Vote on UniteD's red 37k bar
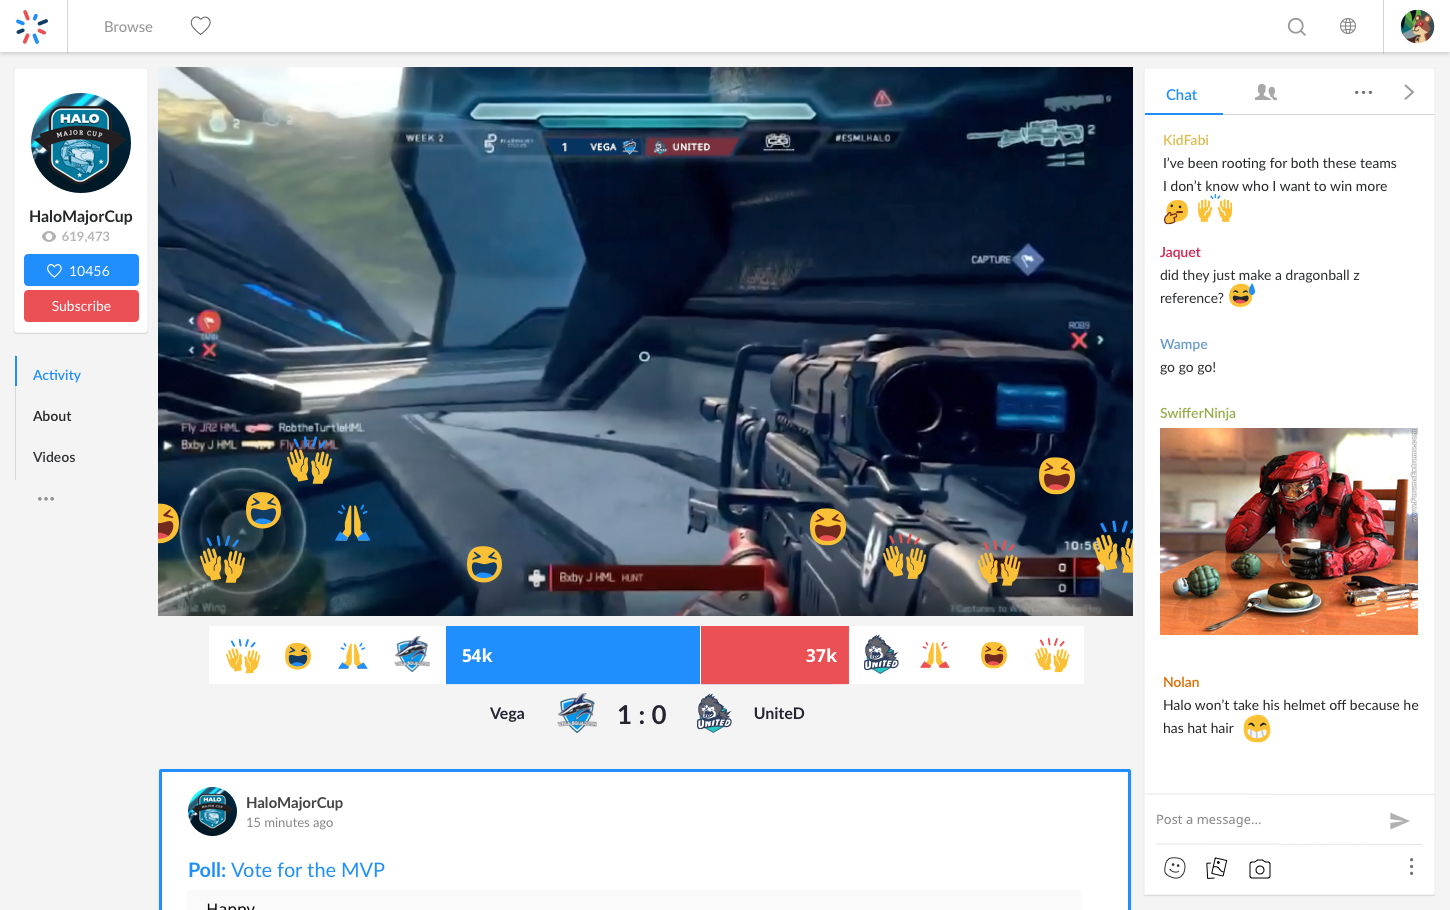Screen dimensions: 1450x910 pyautogui.click(x=775, y=655)
